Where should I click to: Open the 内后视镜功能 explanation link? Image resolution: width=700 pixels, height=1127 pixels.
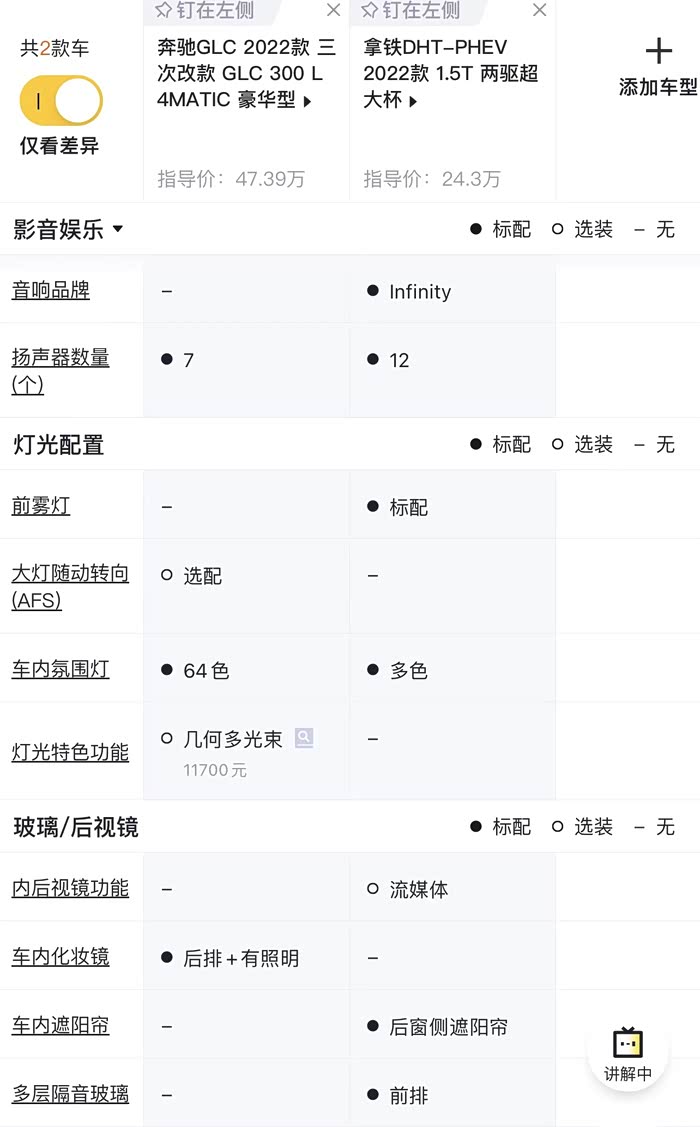pos(70,888)
